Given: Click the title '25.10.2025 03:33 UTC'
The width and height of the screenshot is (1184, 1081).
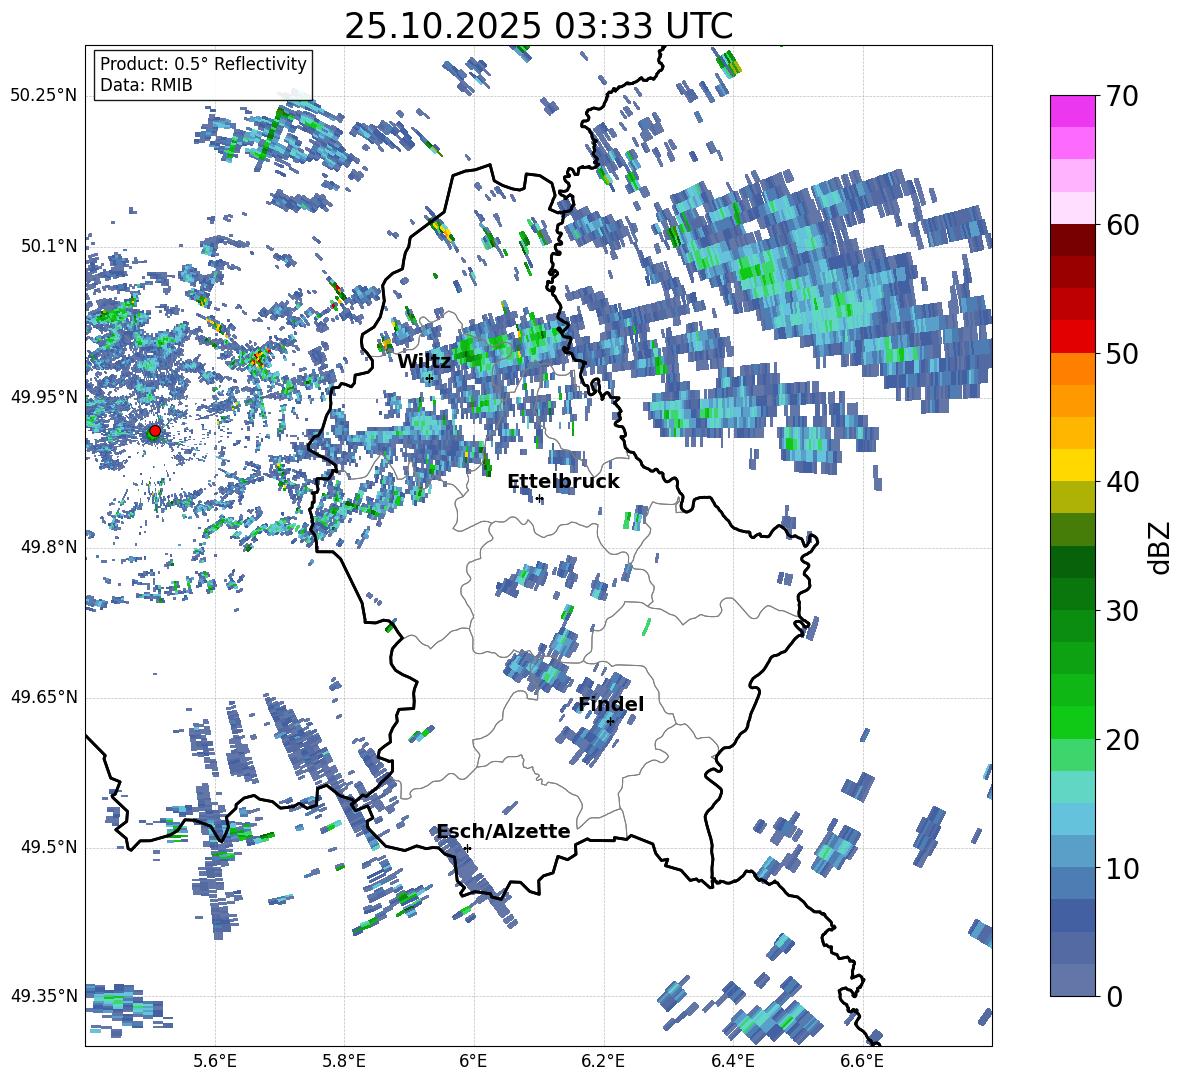Looking at the screenshot, I should coord(538,26).
